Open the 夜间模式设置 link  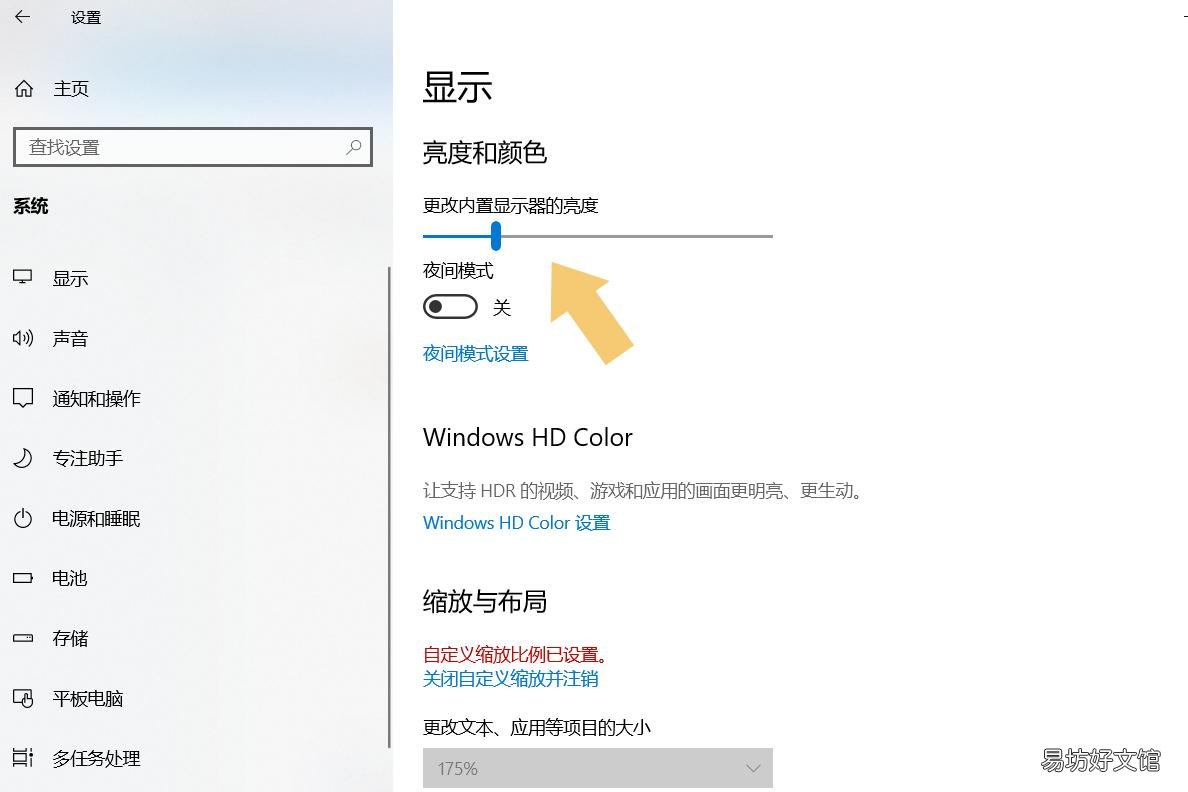point(476,354)
